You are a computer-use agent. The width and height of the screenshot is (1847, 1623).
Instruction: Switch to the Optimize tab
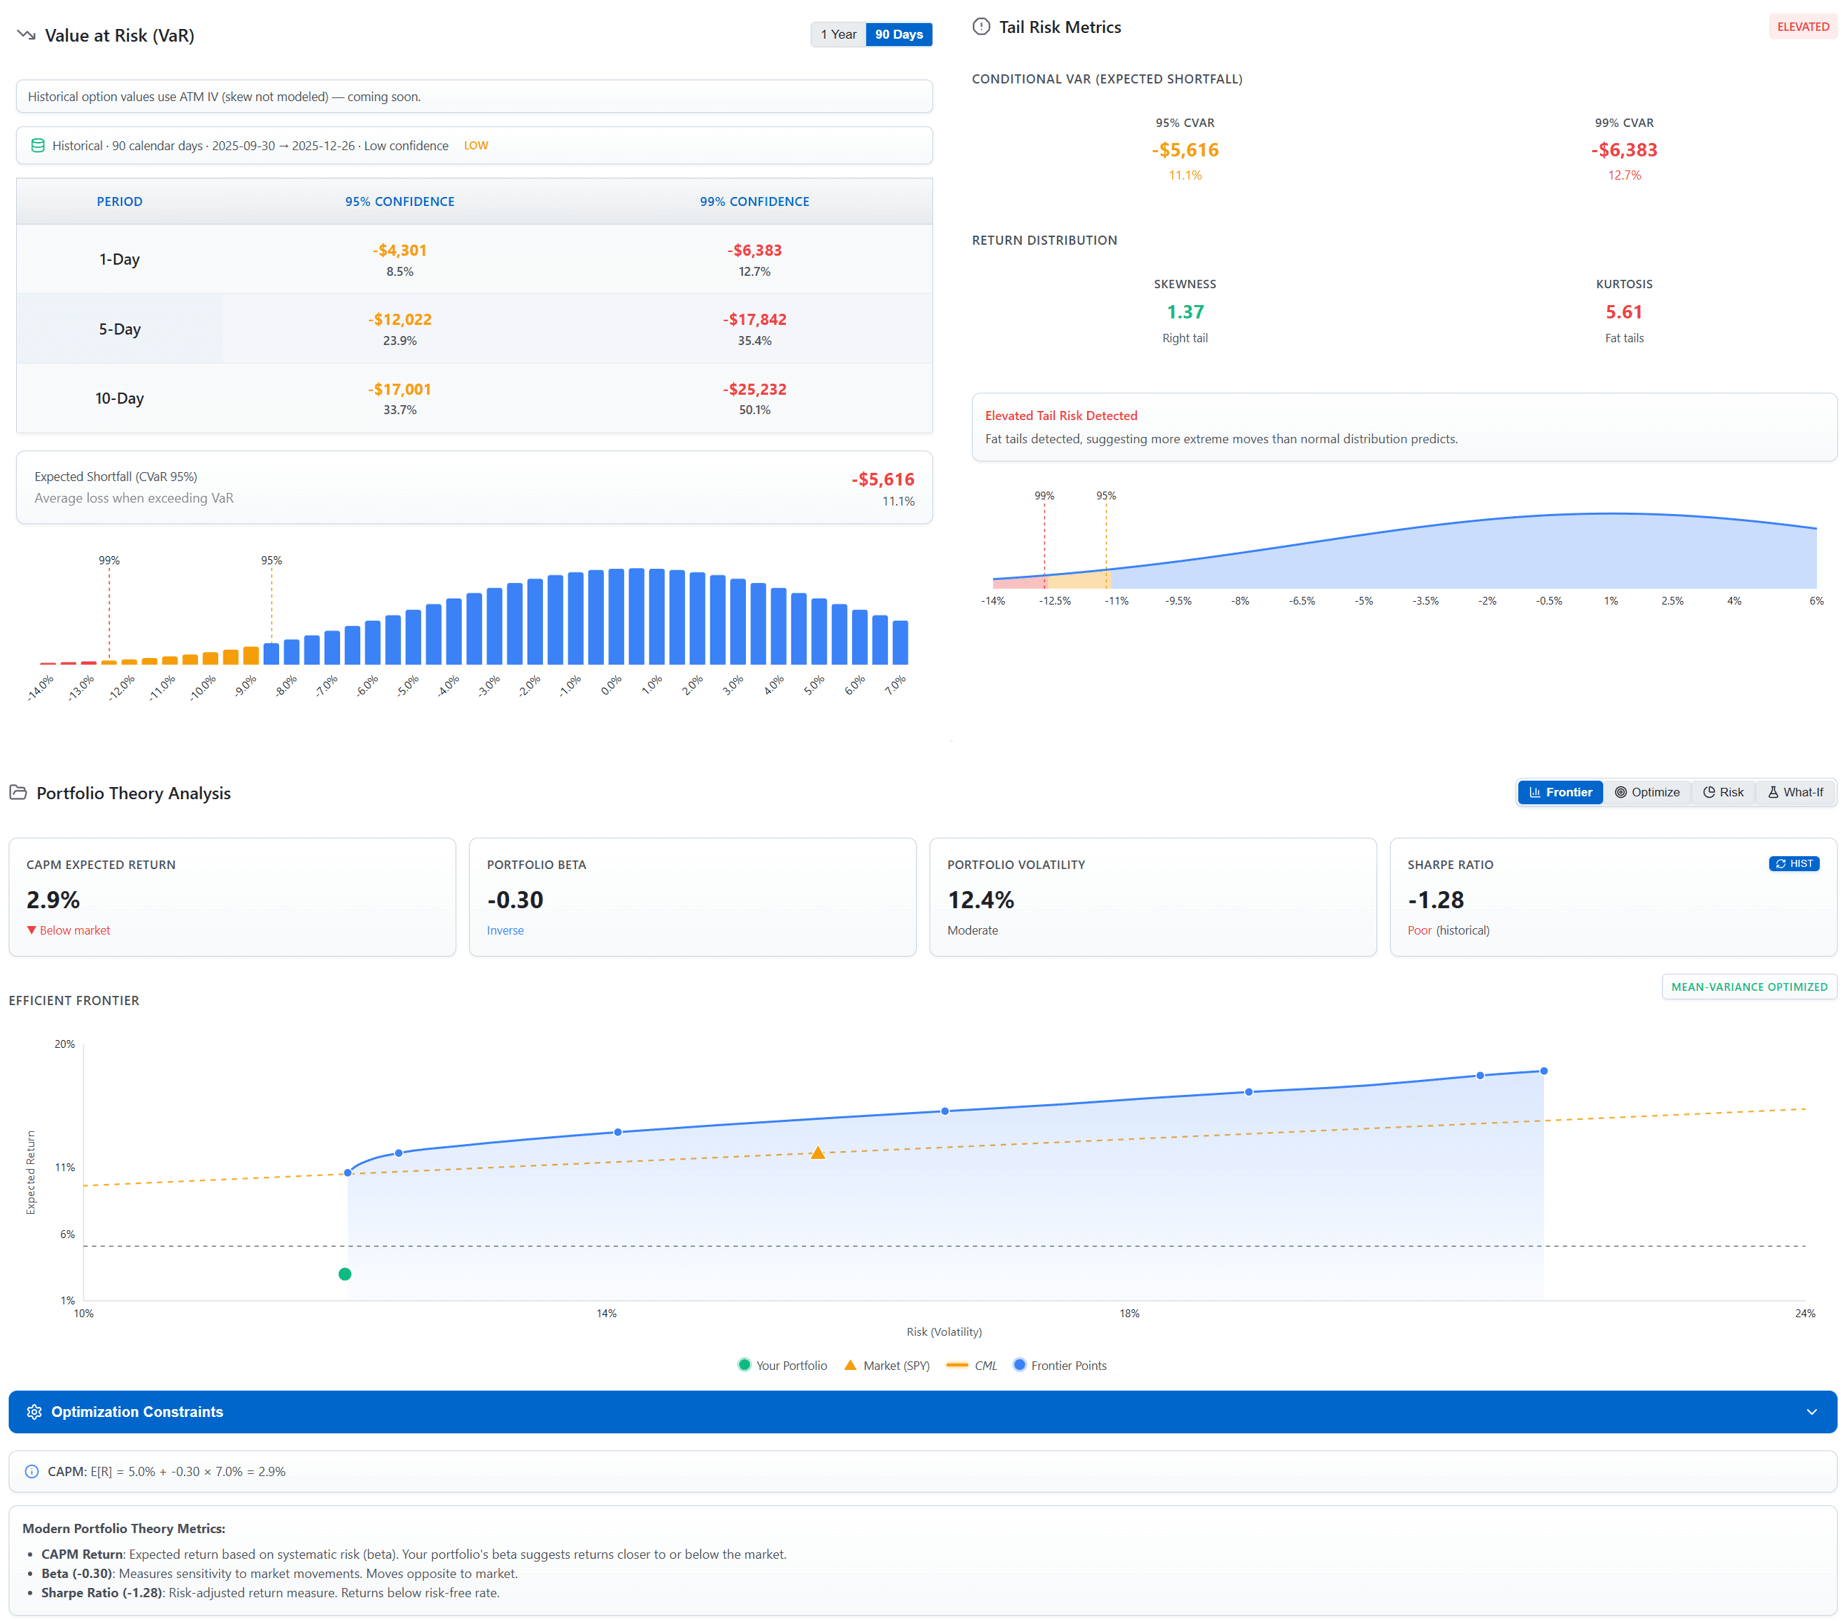pos(1647,792)
